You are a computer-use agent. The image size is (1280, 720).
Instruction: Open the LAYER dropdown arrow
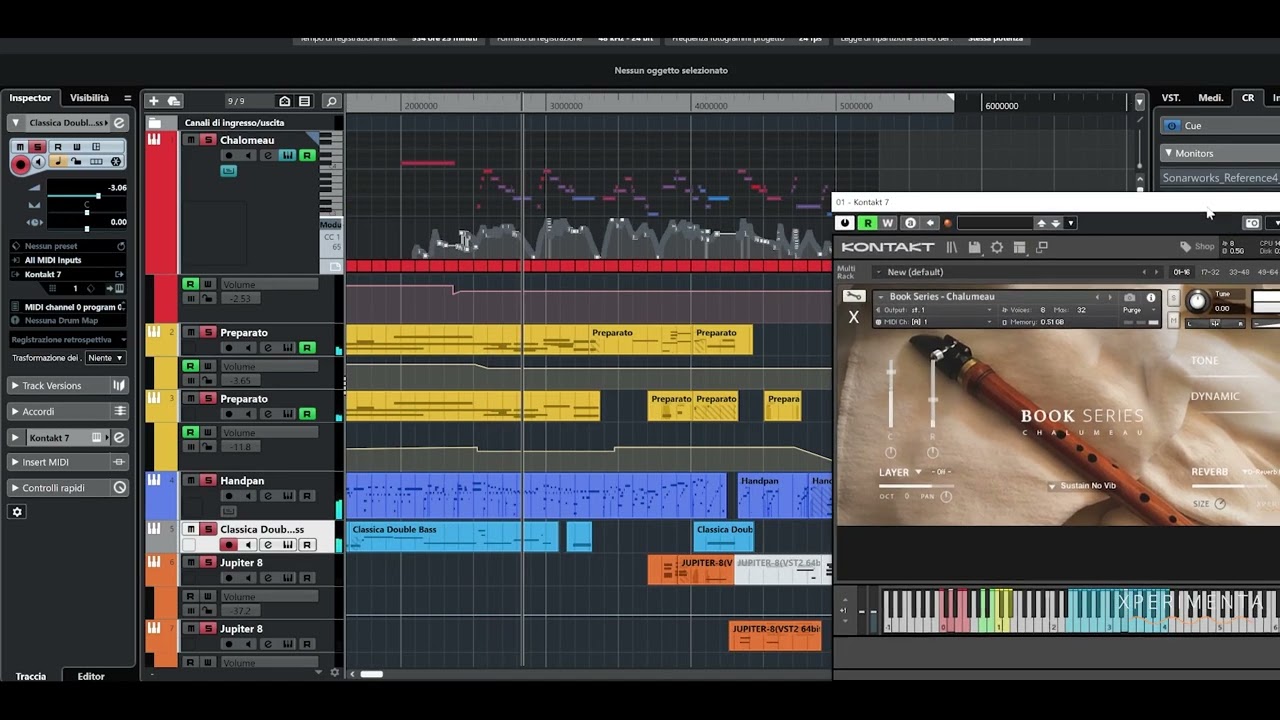918,473
